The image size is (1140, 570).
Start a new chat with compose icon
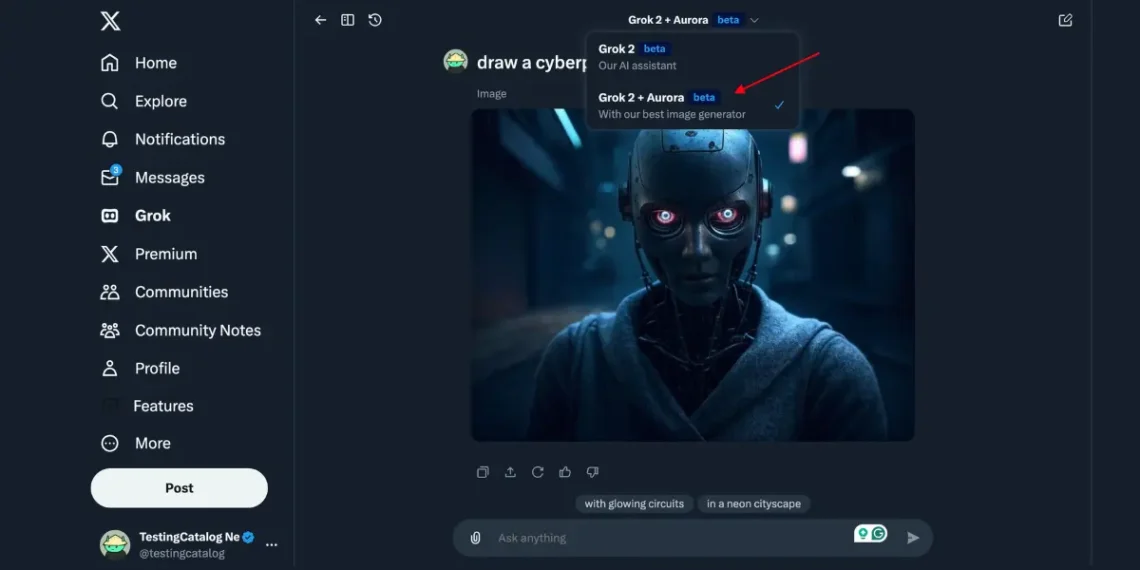click(x=1065, y=20)
